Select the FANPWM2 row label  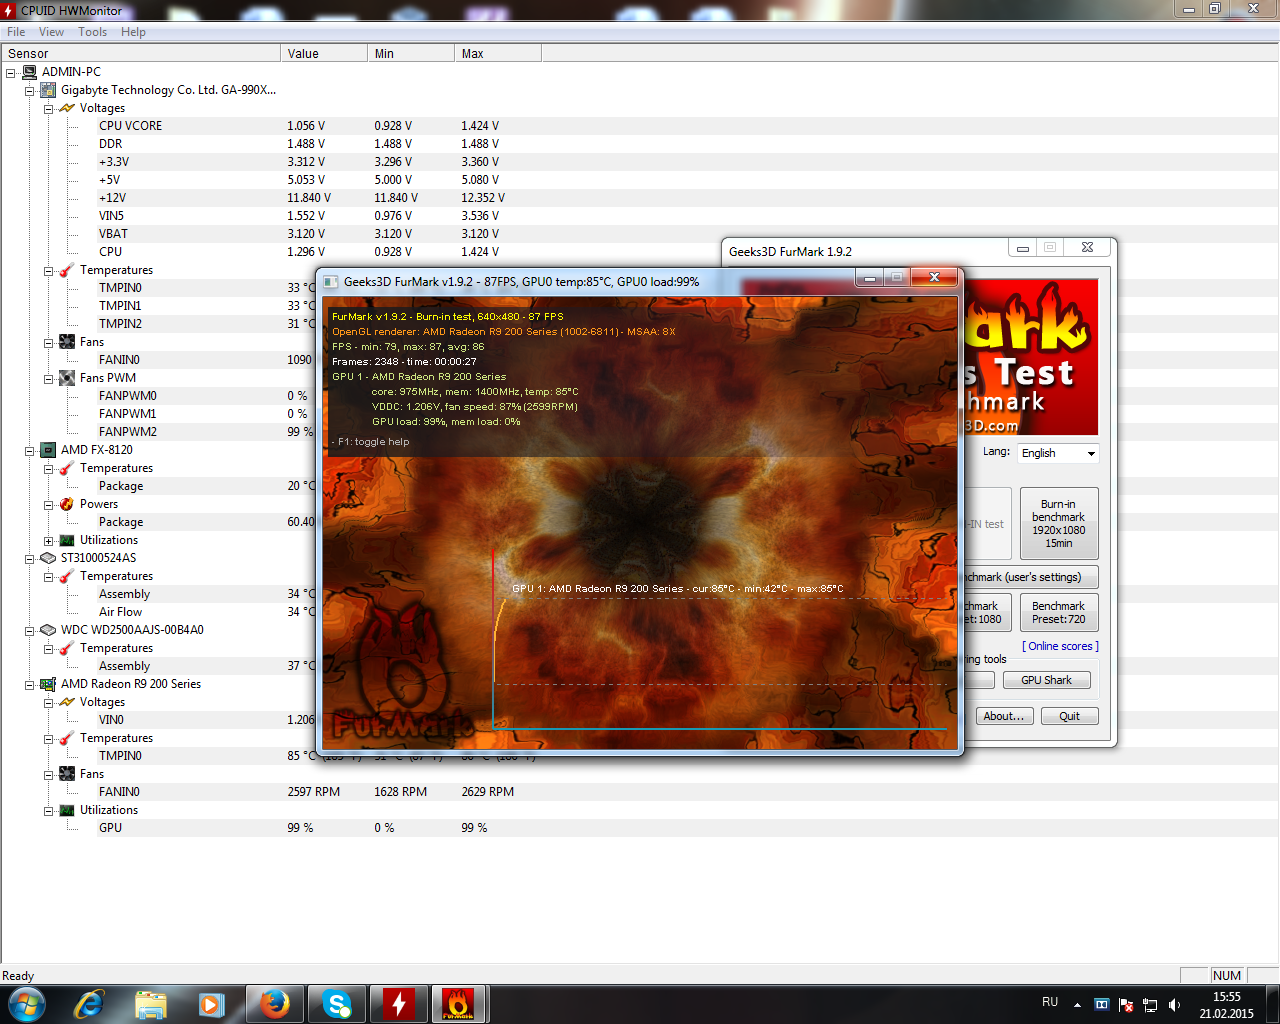tap(128, 432)
